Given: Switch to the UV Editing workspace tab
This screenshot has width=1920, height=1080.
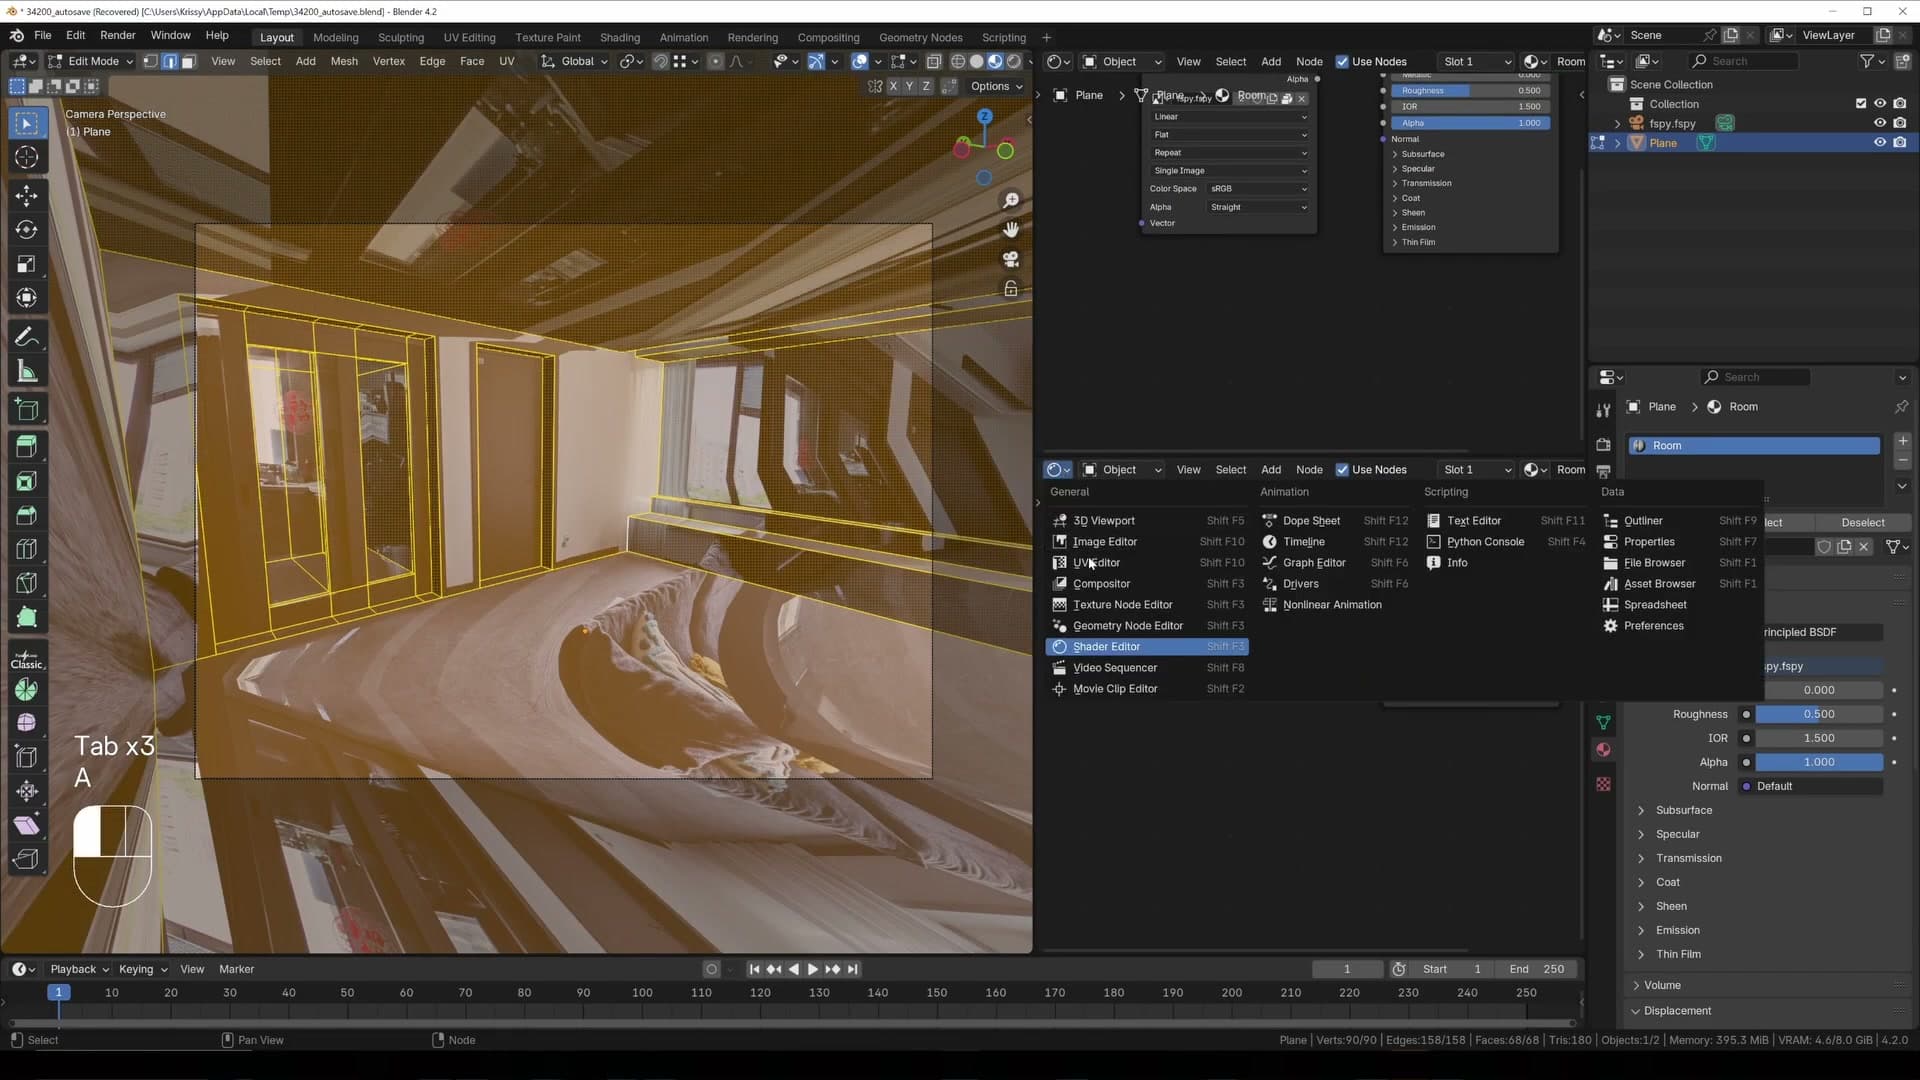Looking at the screenshot, I should pos(469,38).
